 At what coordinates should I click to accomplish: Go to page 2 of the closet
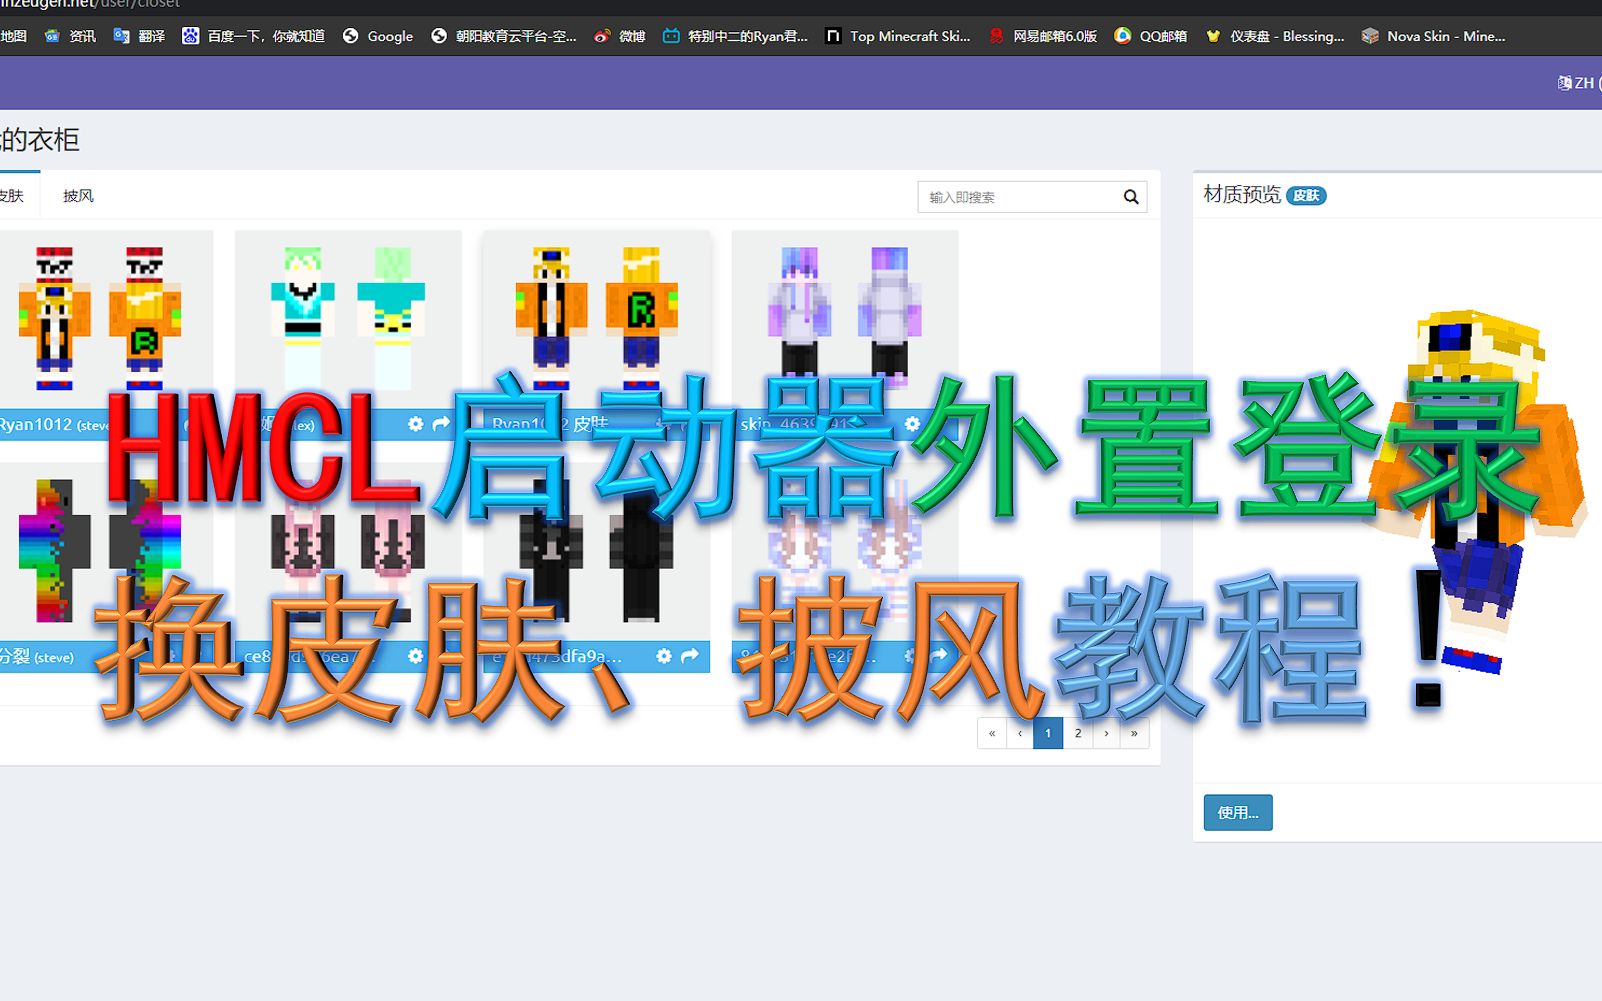point(1078,733)
